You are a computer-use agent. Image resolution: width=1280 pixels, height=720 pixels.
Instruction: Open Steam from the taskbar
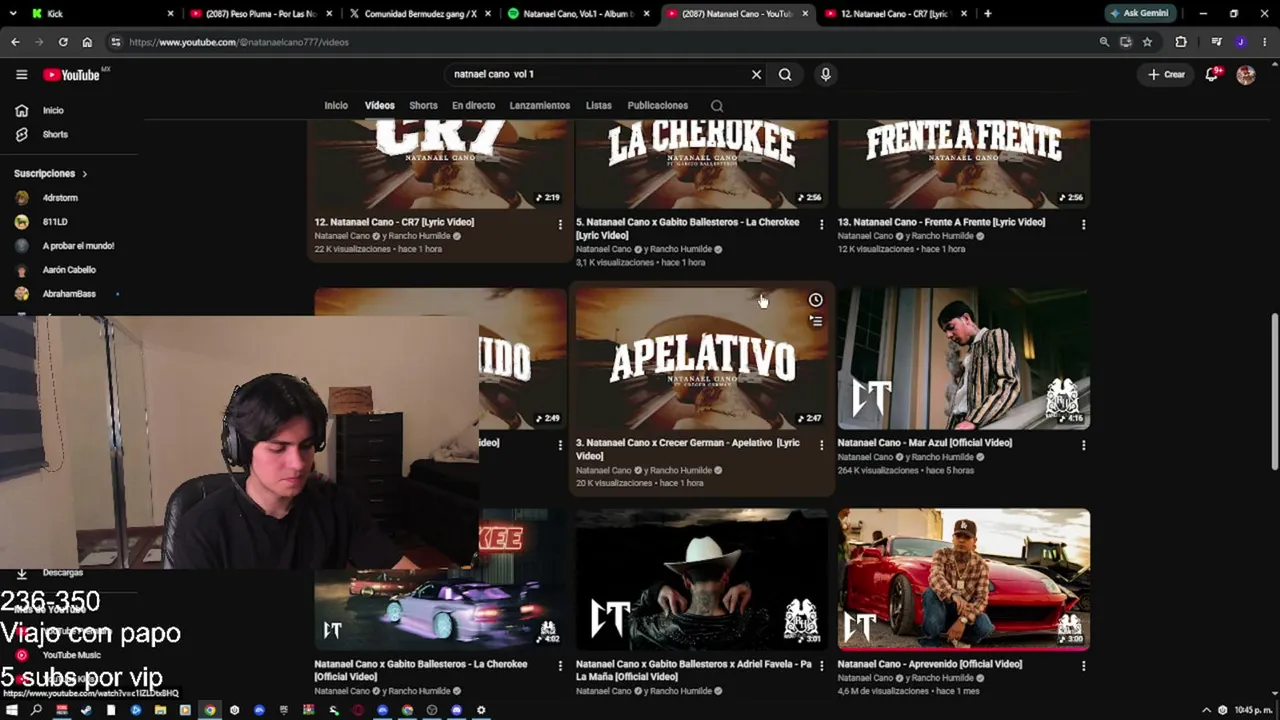(86, 710)
